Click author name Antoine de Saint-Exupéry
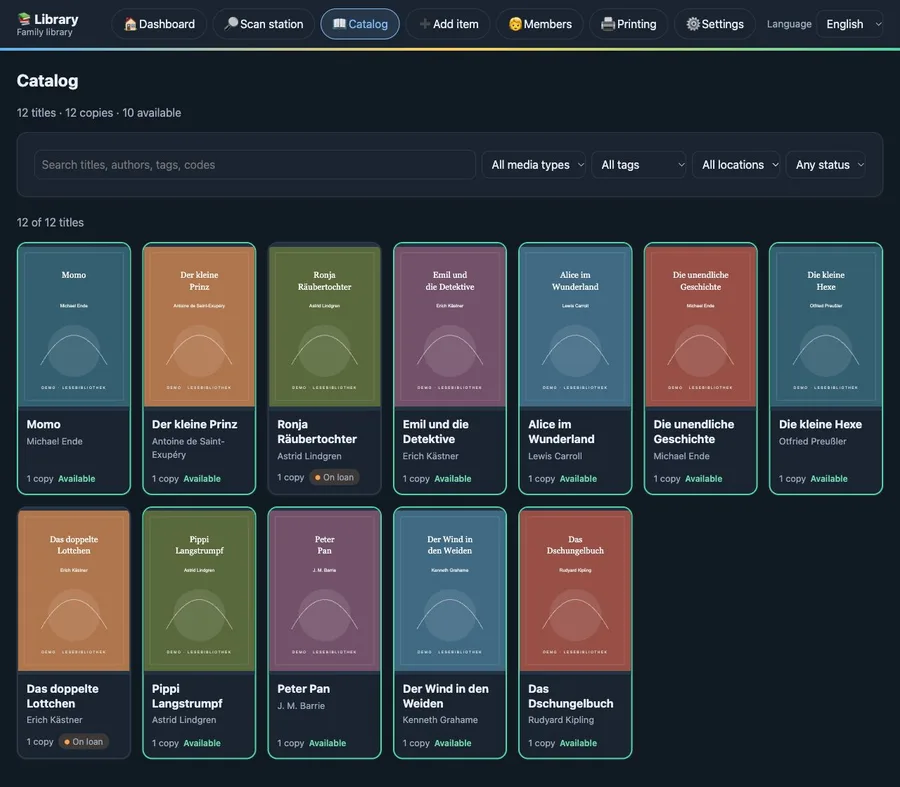The image size is (900, 787). 188,448
